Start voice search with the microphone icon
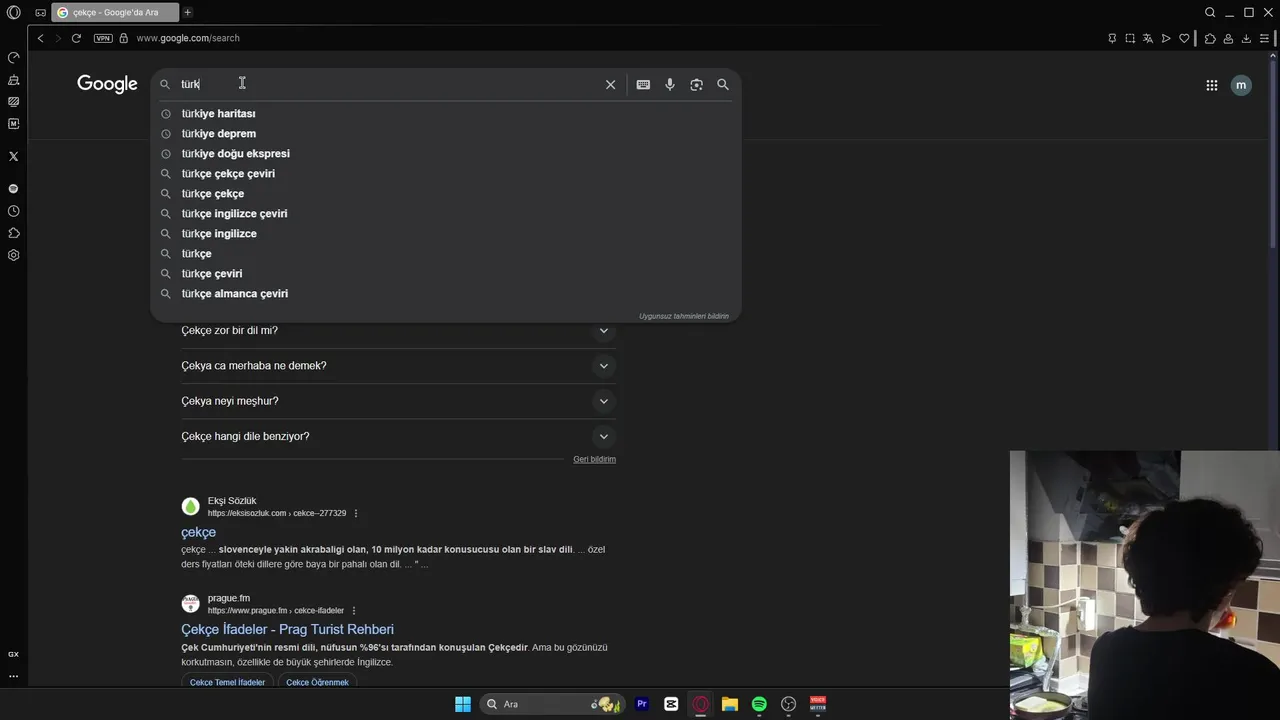The image size is (1280, 720). point(670,85)
